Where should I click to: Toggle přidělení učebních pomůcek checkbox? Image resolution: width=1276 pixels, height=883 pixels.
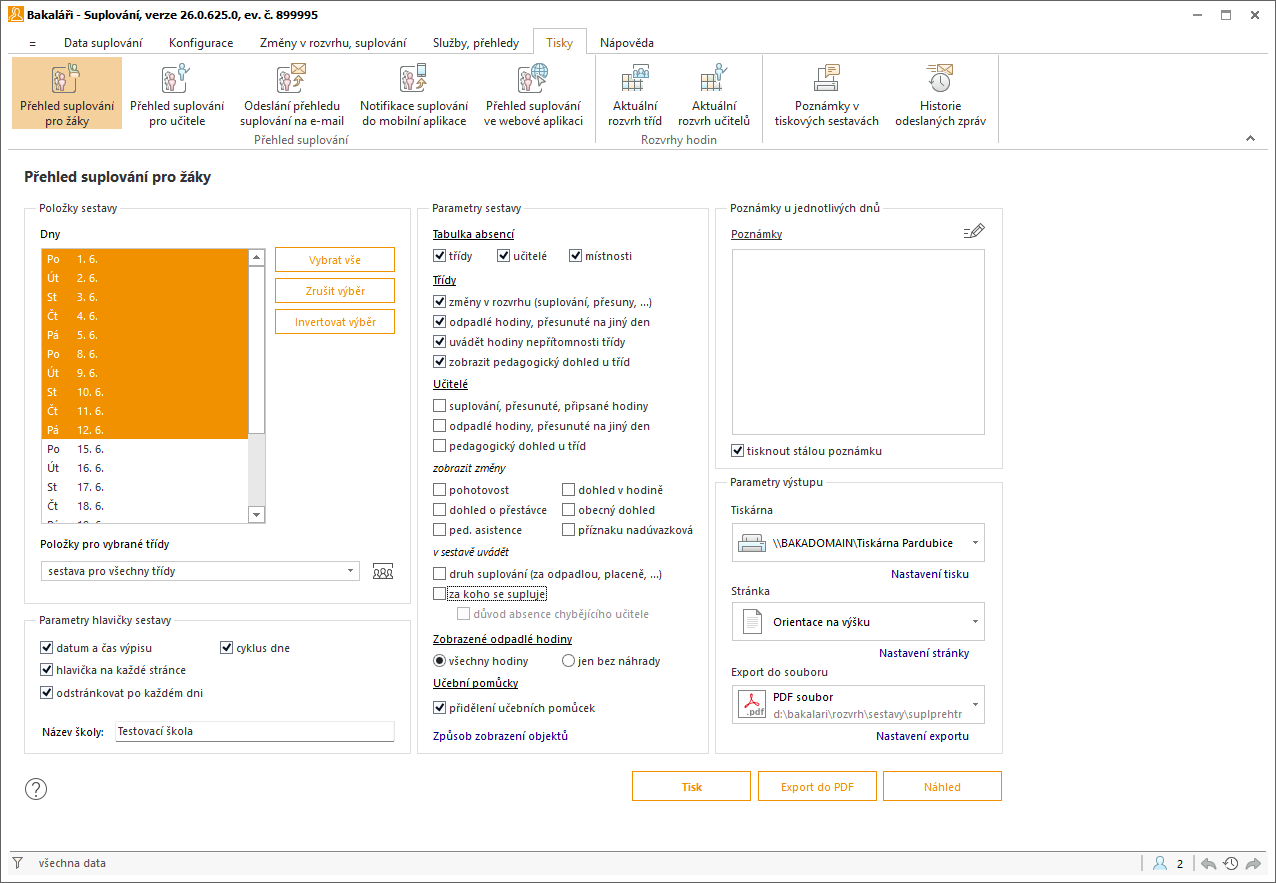coord(439,708)
